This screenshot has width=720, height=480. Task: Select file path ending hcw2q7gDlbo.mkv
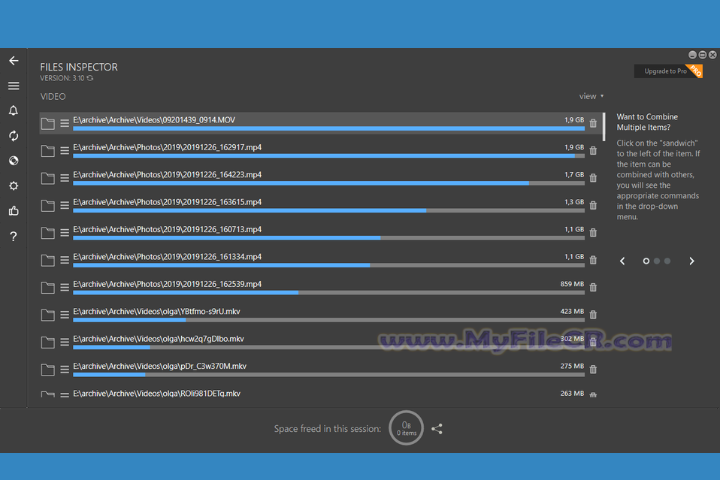click(158, 339)
